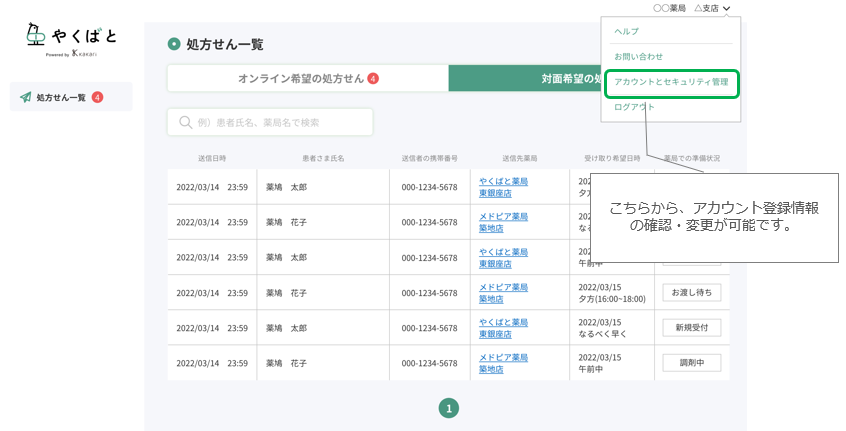Viewport: 846px width, 431px height.
Task: Open やくばと薬局 東銀座店 link in third row
Action: [503, 258]
